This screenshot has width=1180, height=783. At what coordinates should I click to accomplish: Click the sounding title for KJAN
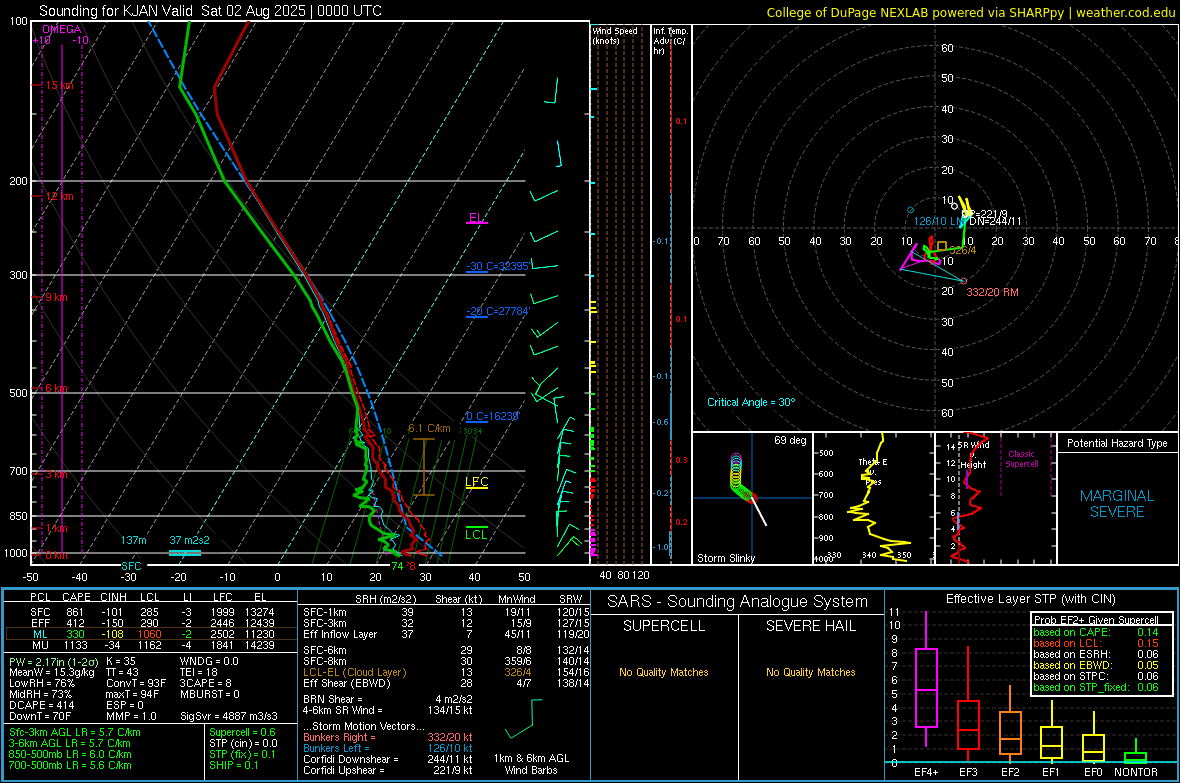[210, 11]
